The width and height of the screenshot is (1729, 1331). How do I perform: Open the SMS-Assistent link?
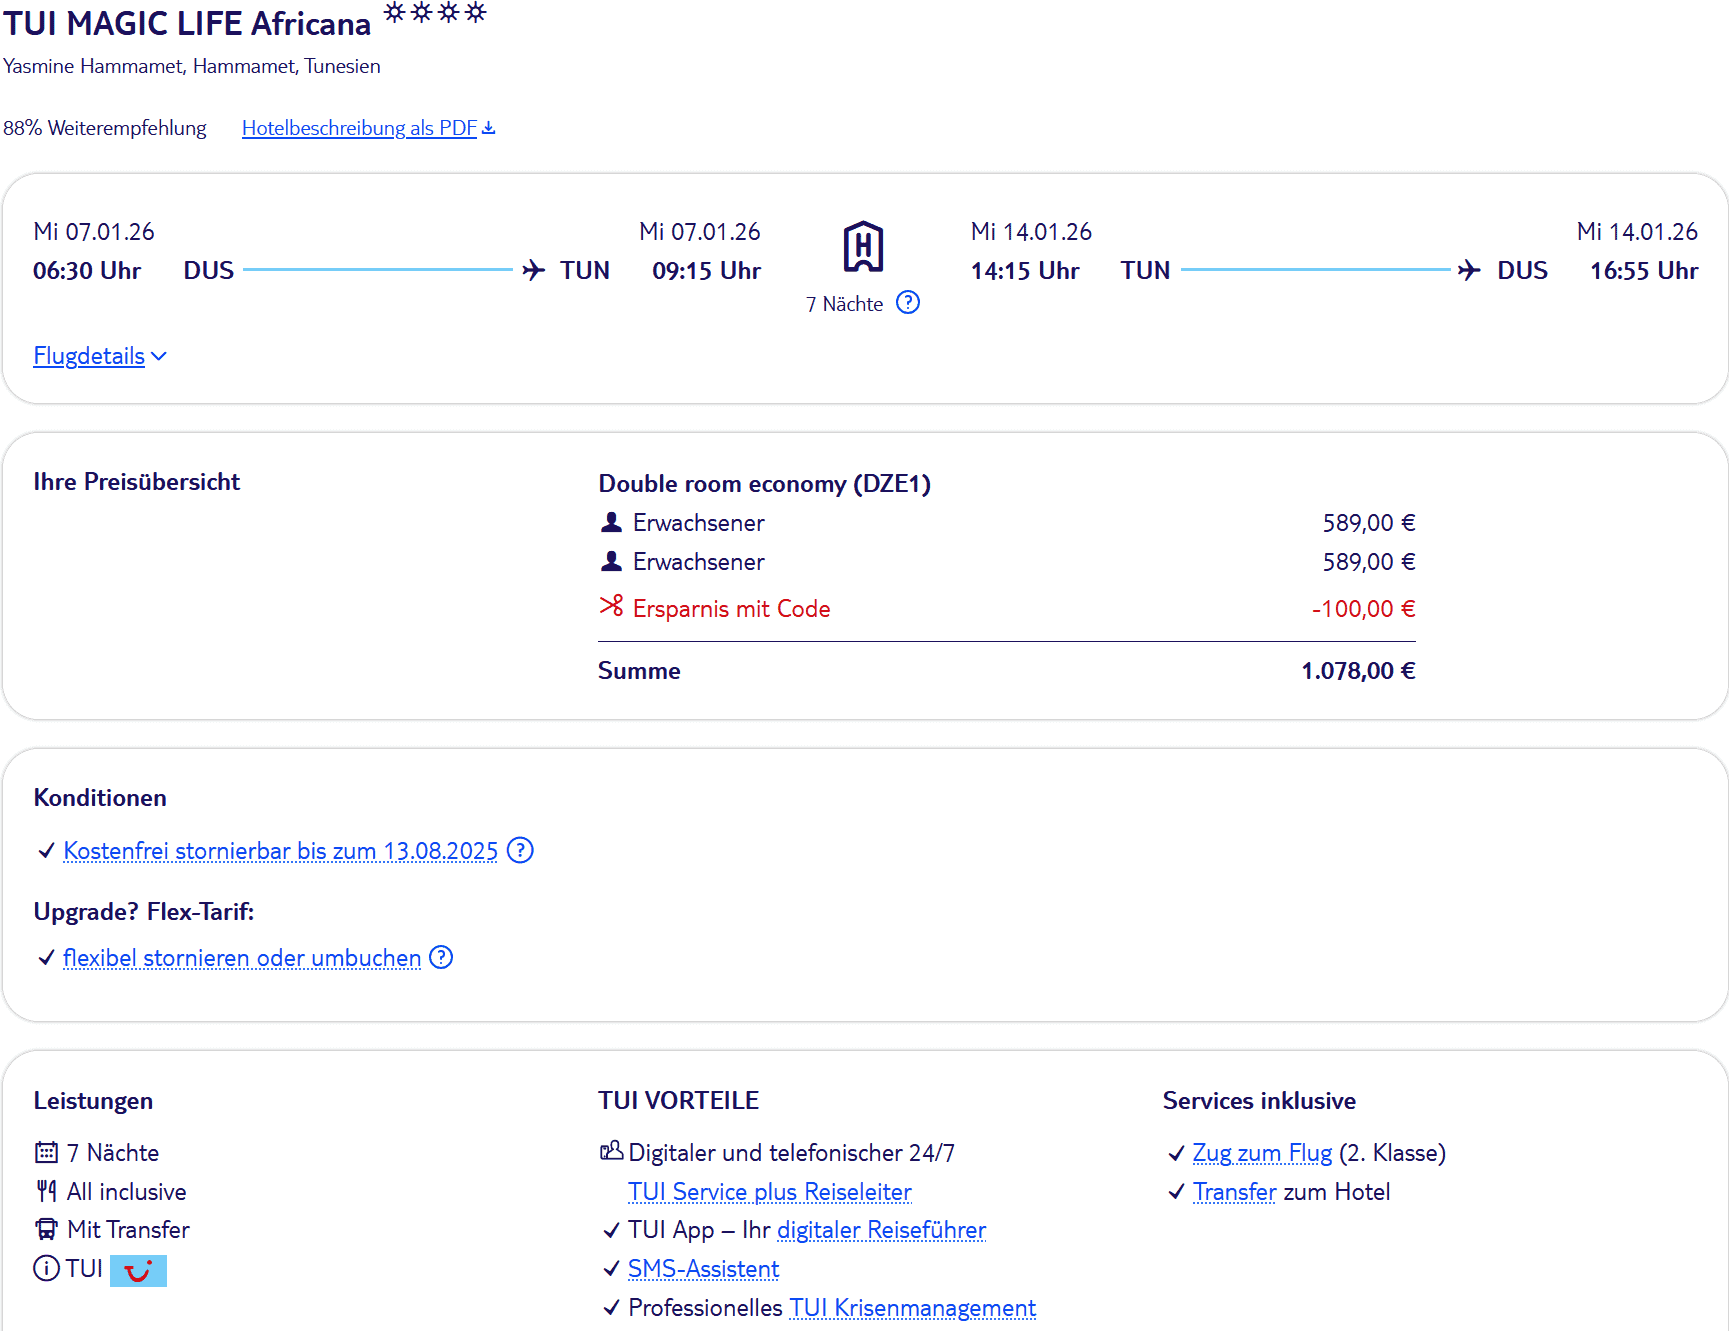click(x=703, y=1269)
